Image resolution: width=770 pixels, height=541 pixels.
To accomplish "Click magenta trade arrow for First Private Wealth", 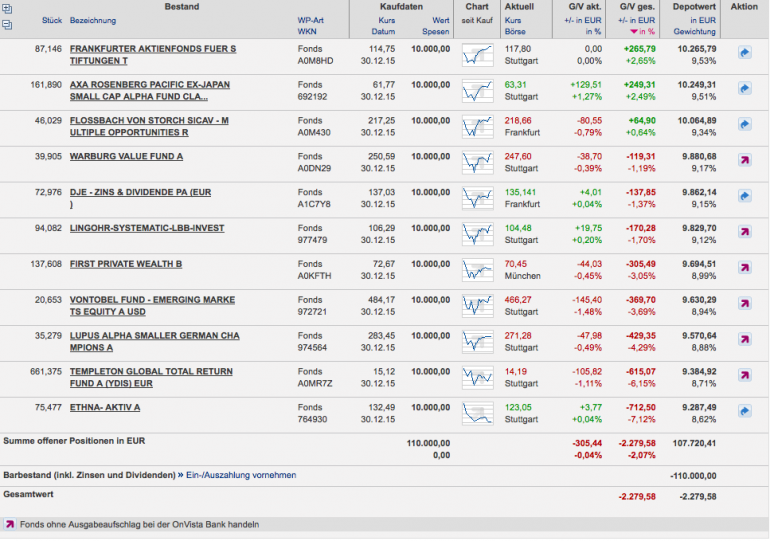I will tap(745, 268).
